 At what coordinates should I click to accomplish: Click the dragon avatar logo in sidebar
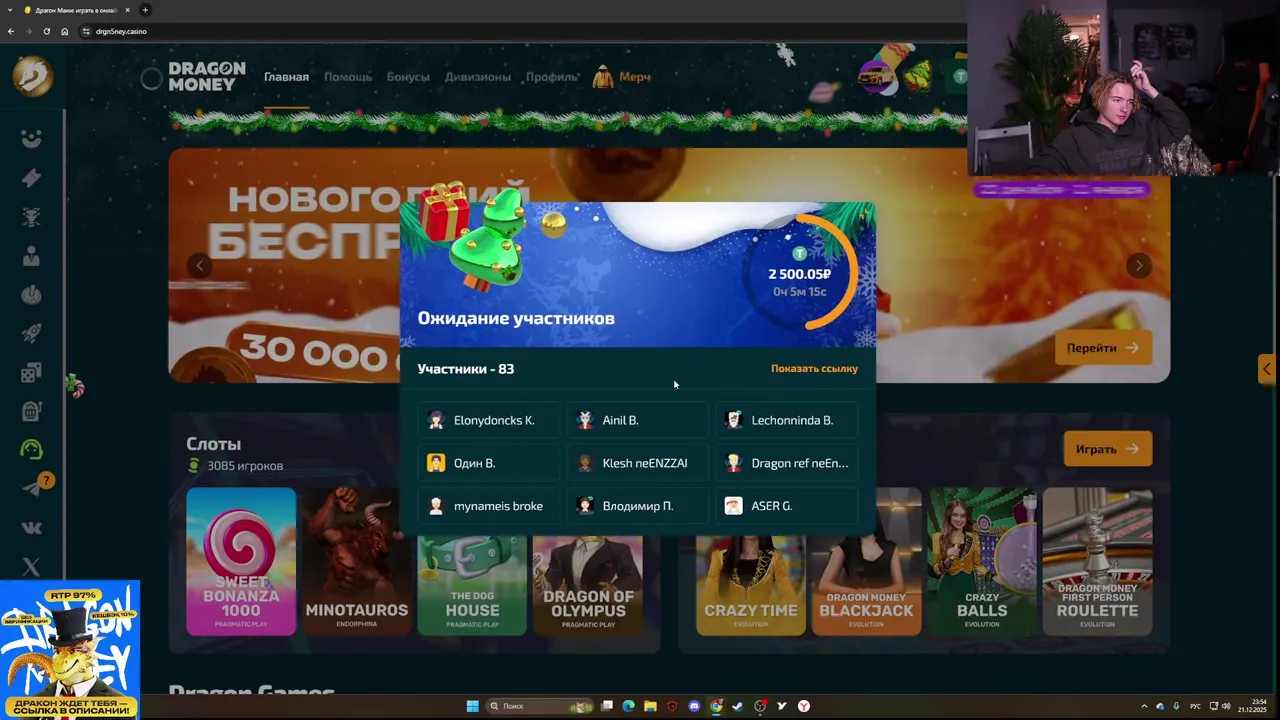32,75
